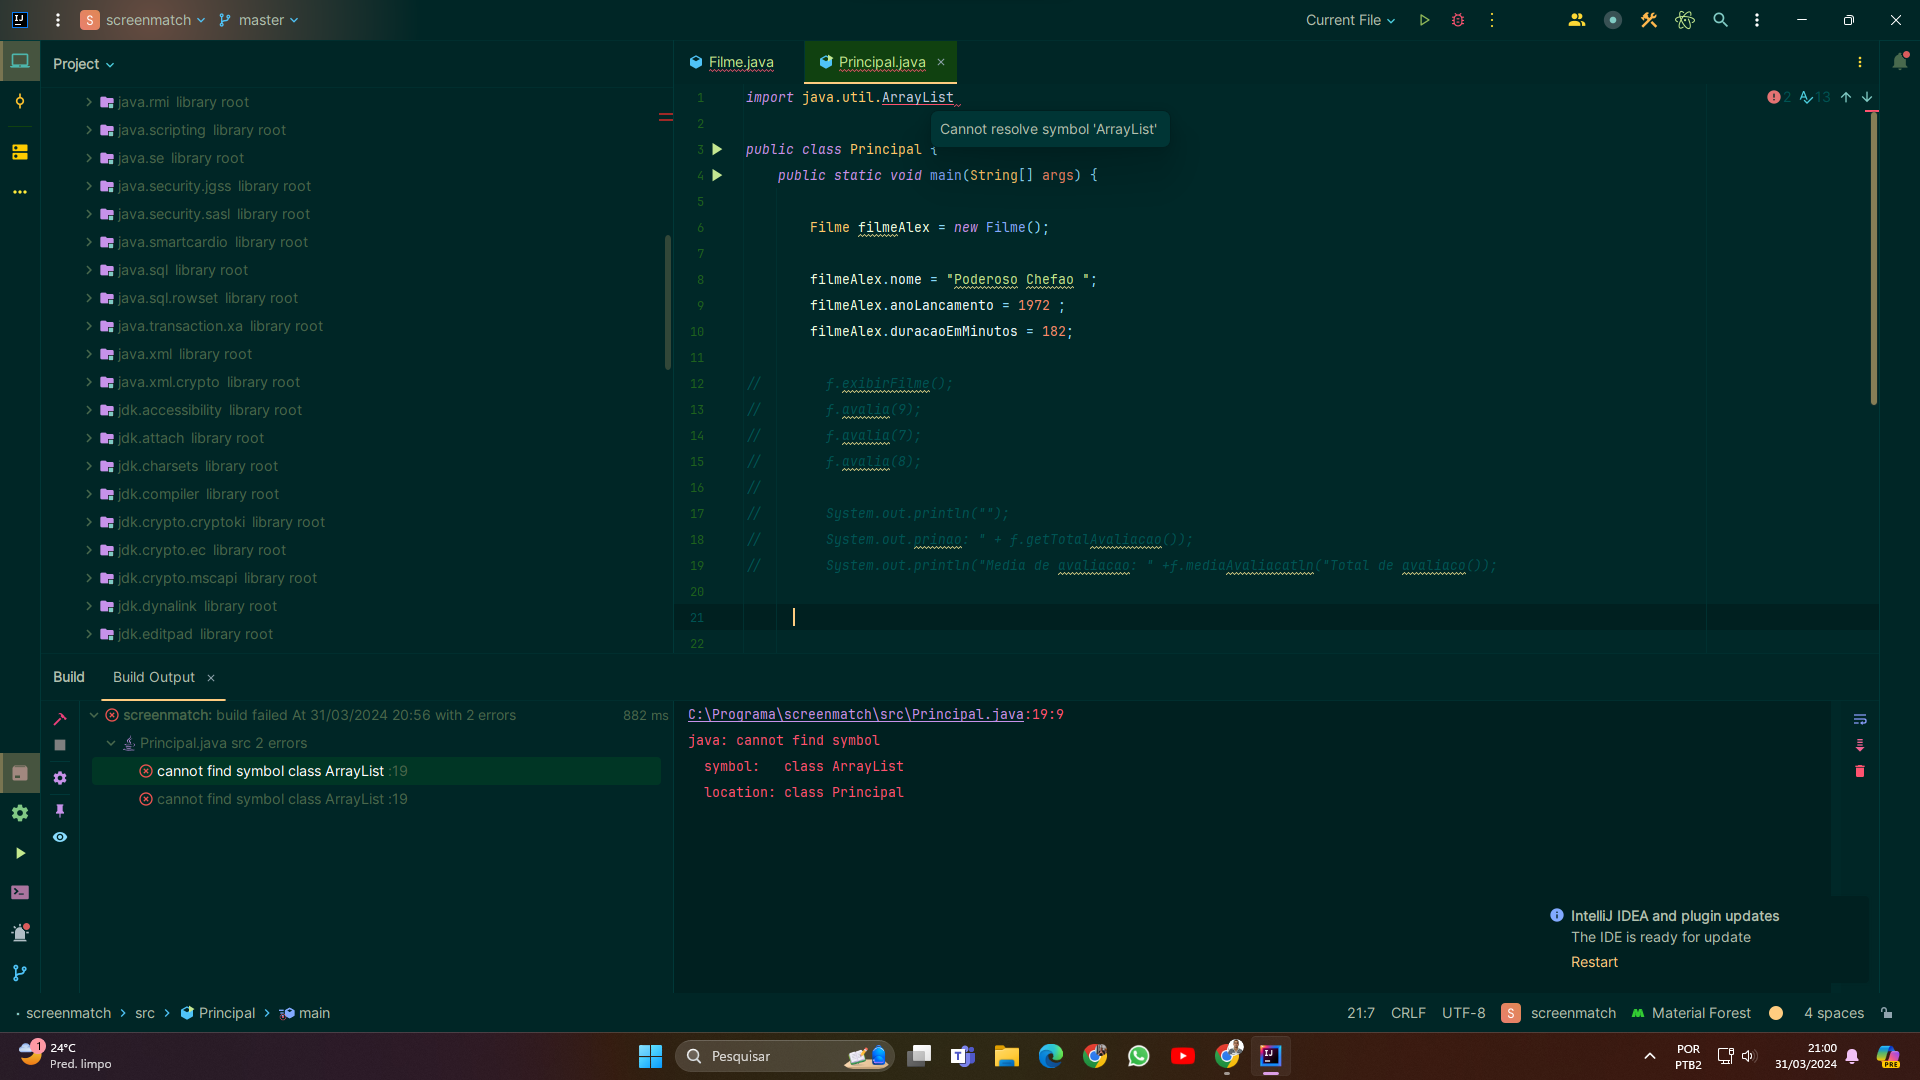Open the Terminal tool window icon
Screen dimensions: 1920x1080
(20, 893)
